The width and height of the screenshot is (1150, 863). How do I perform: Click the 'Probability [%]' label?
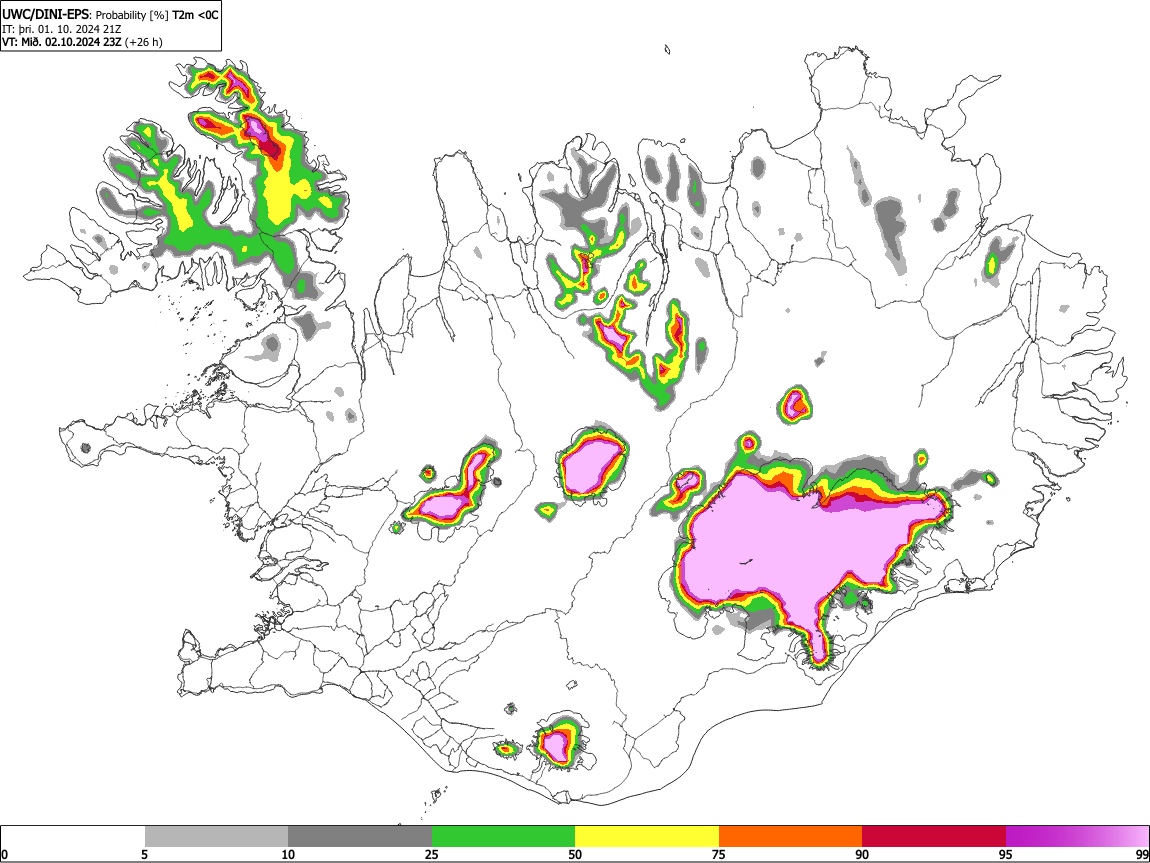[x=133, y=15]
